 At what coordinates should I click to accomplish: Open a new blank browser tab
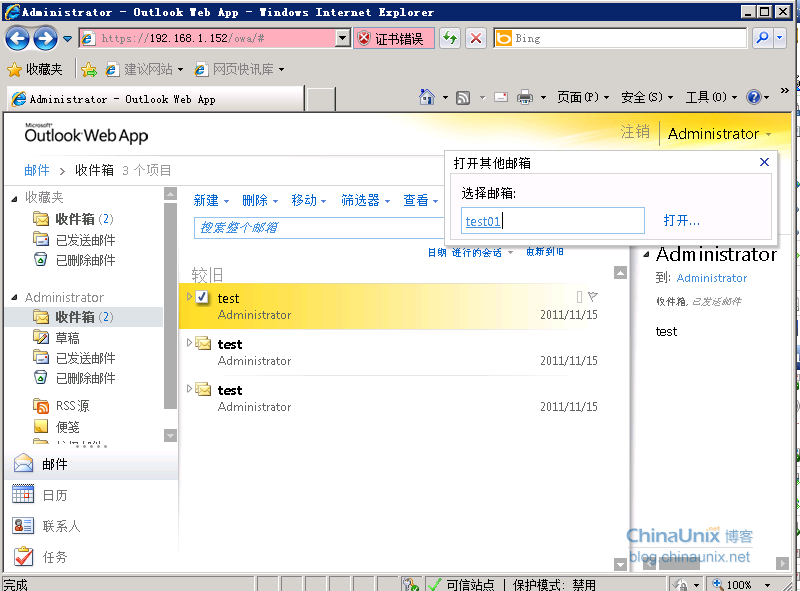(320, 99)
